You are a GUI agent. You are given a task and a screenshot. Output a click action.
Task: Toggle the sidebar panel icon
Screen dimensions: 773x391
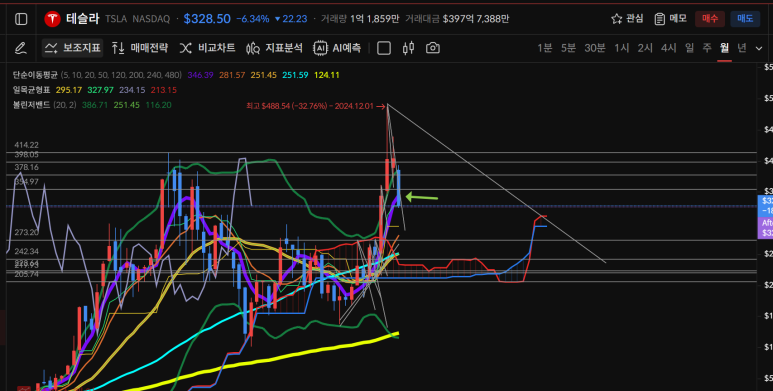coord(21,19)
